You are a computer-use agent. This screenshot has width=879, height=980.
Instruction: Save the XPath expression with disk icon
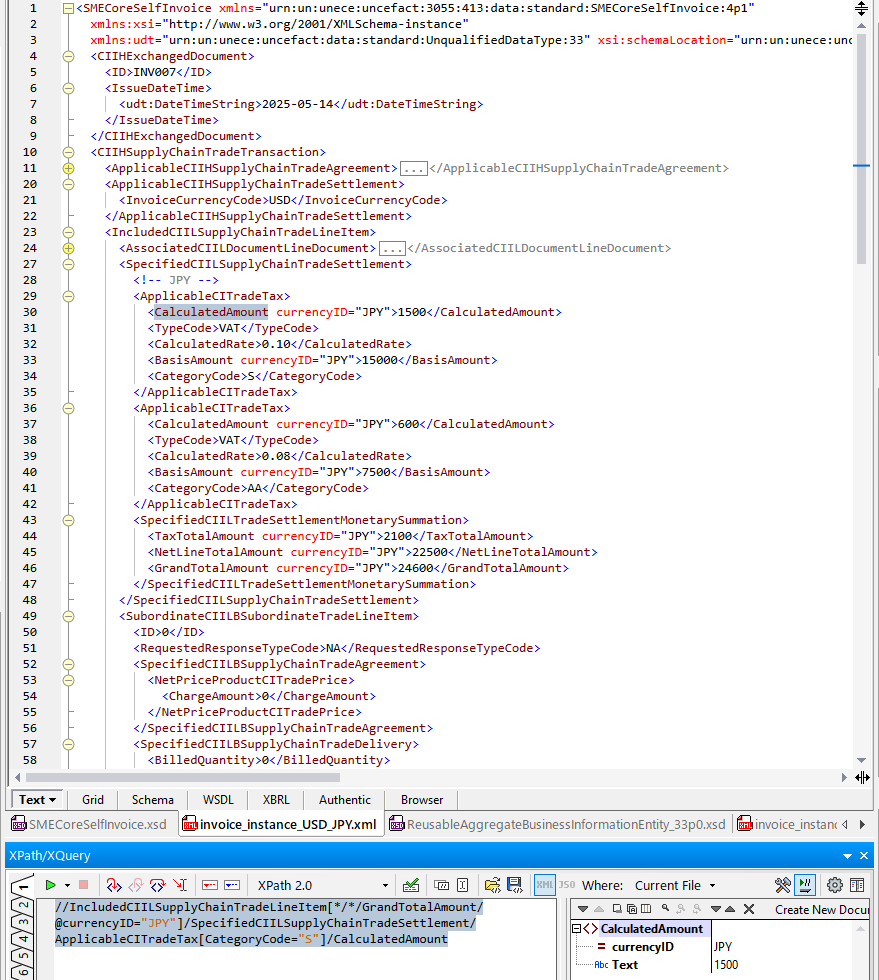click(515, 885)
